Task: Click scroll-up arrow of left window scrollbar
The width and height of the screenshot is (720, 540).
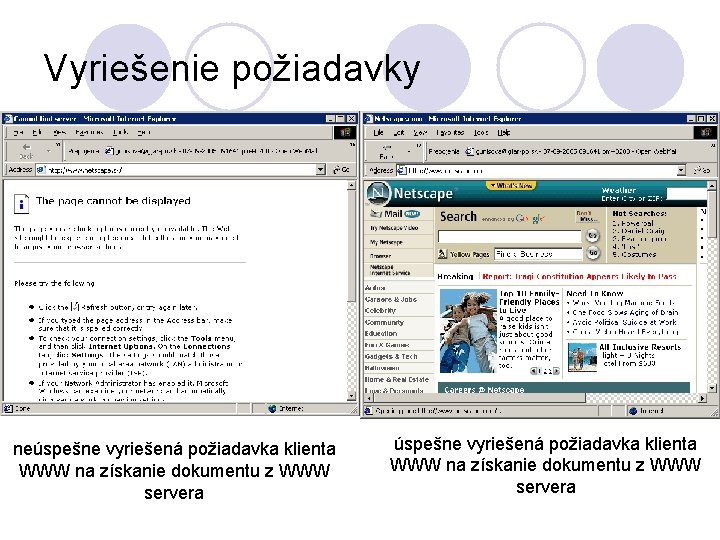Action: [351, 186]
